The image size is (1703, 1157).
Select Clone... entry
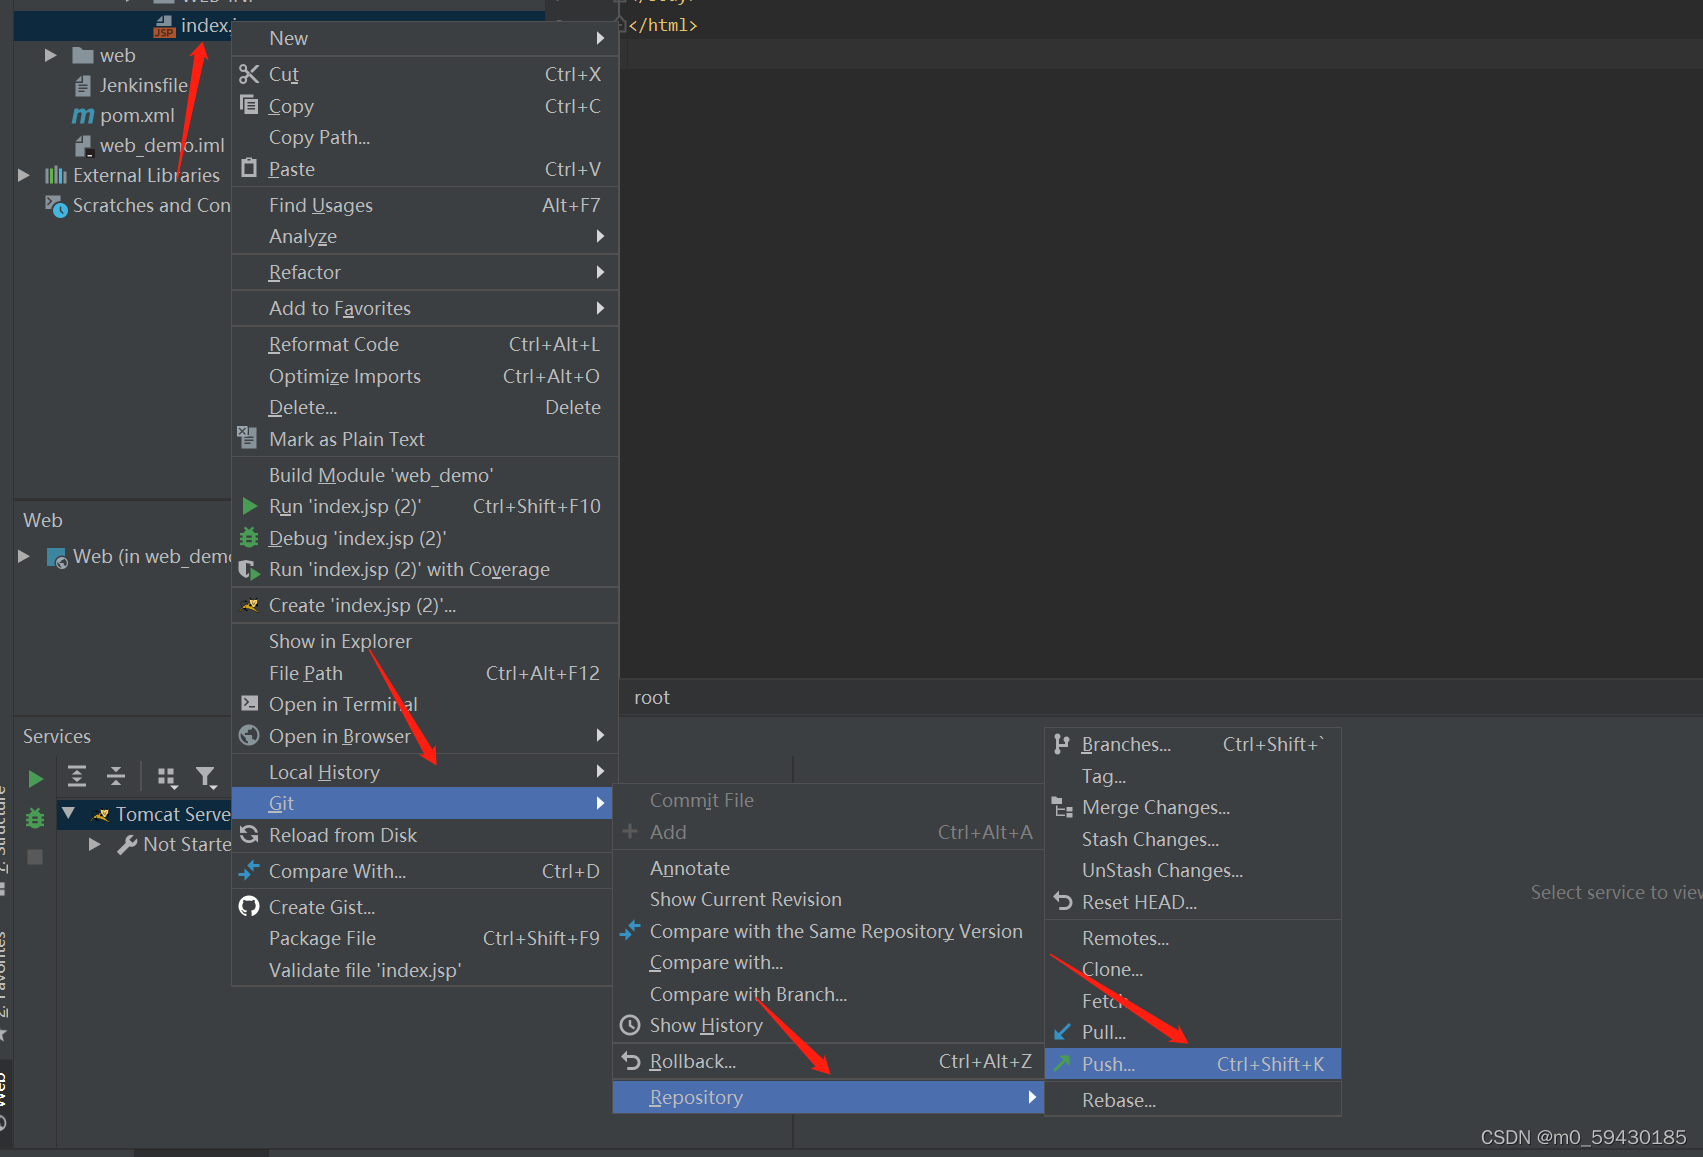[x=1192, y=969]
